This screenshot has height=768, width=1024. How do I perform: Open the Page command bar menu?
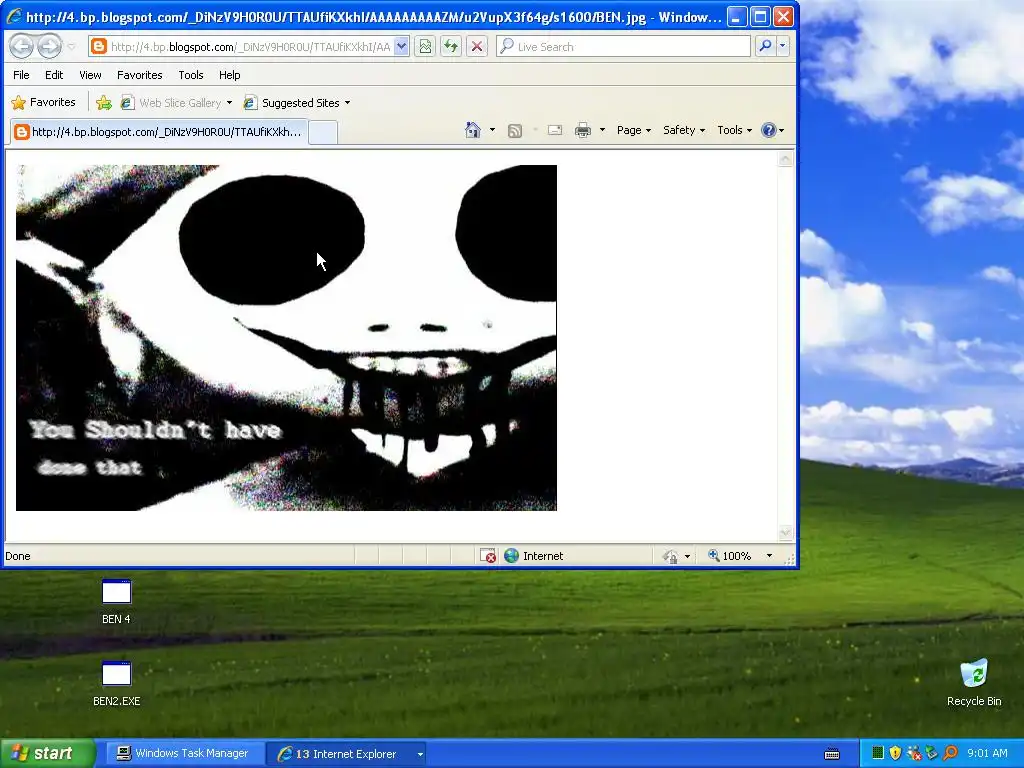[633, 130]
